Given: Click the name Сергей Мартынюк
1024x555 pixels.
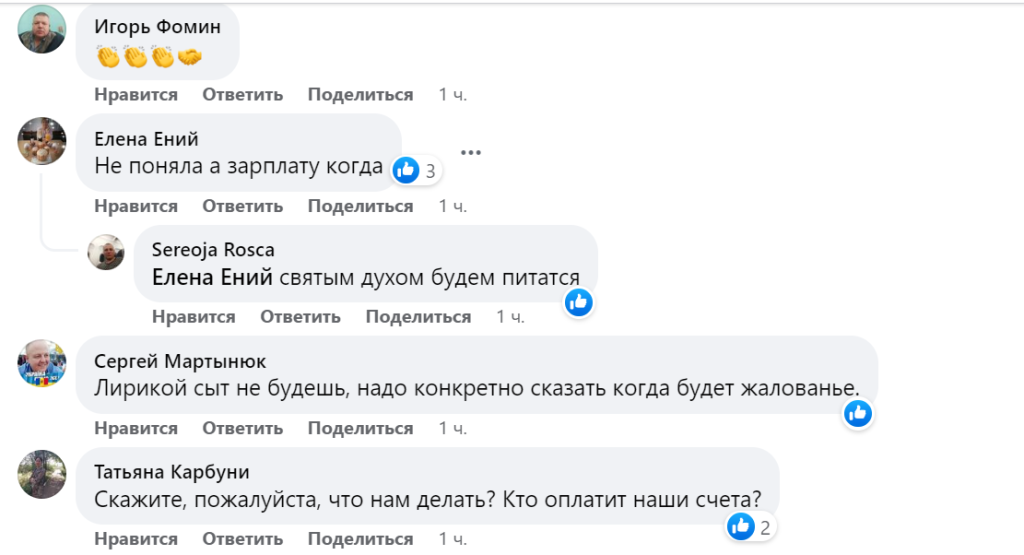Looking at the screenshot, I should (180, 361).
